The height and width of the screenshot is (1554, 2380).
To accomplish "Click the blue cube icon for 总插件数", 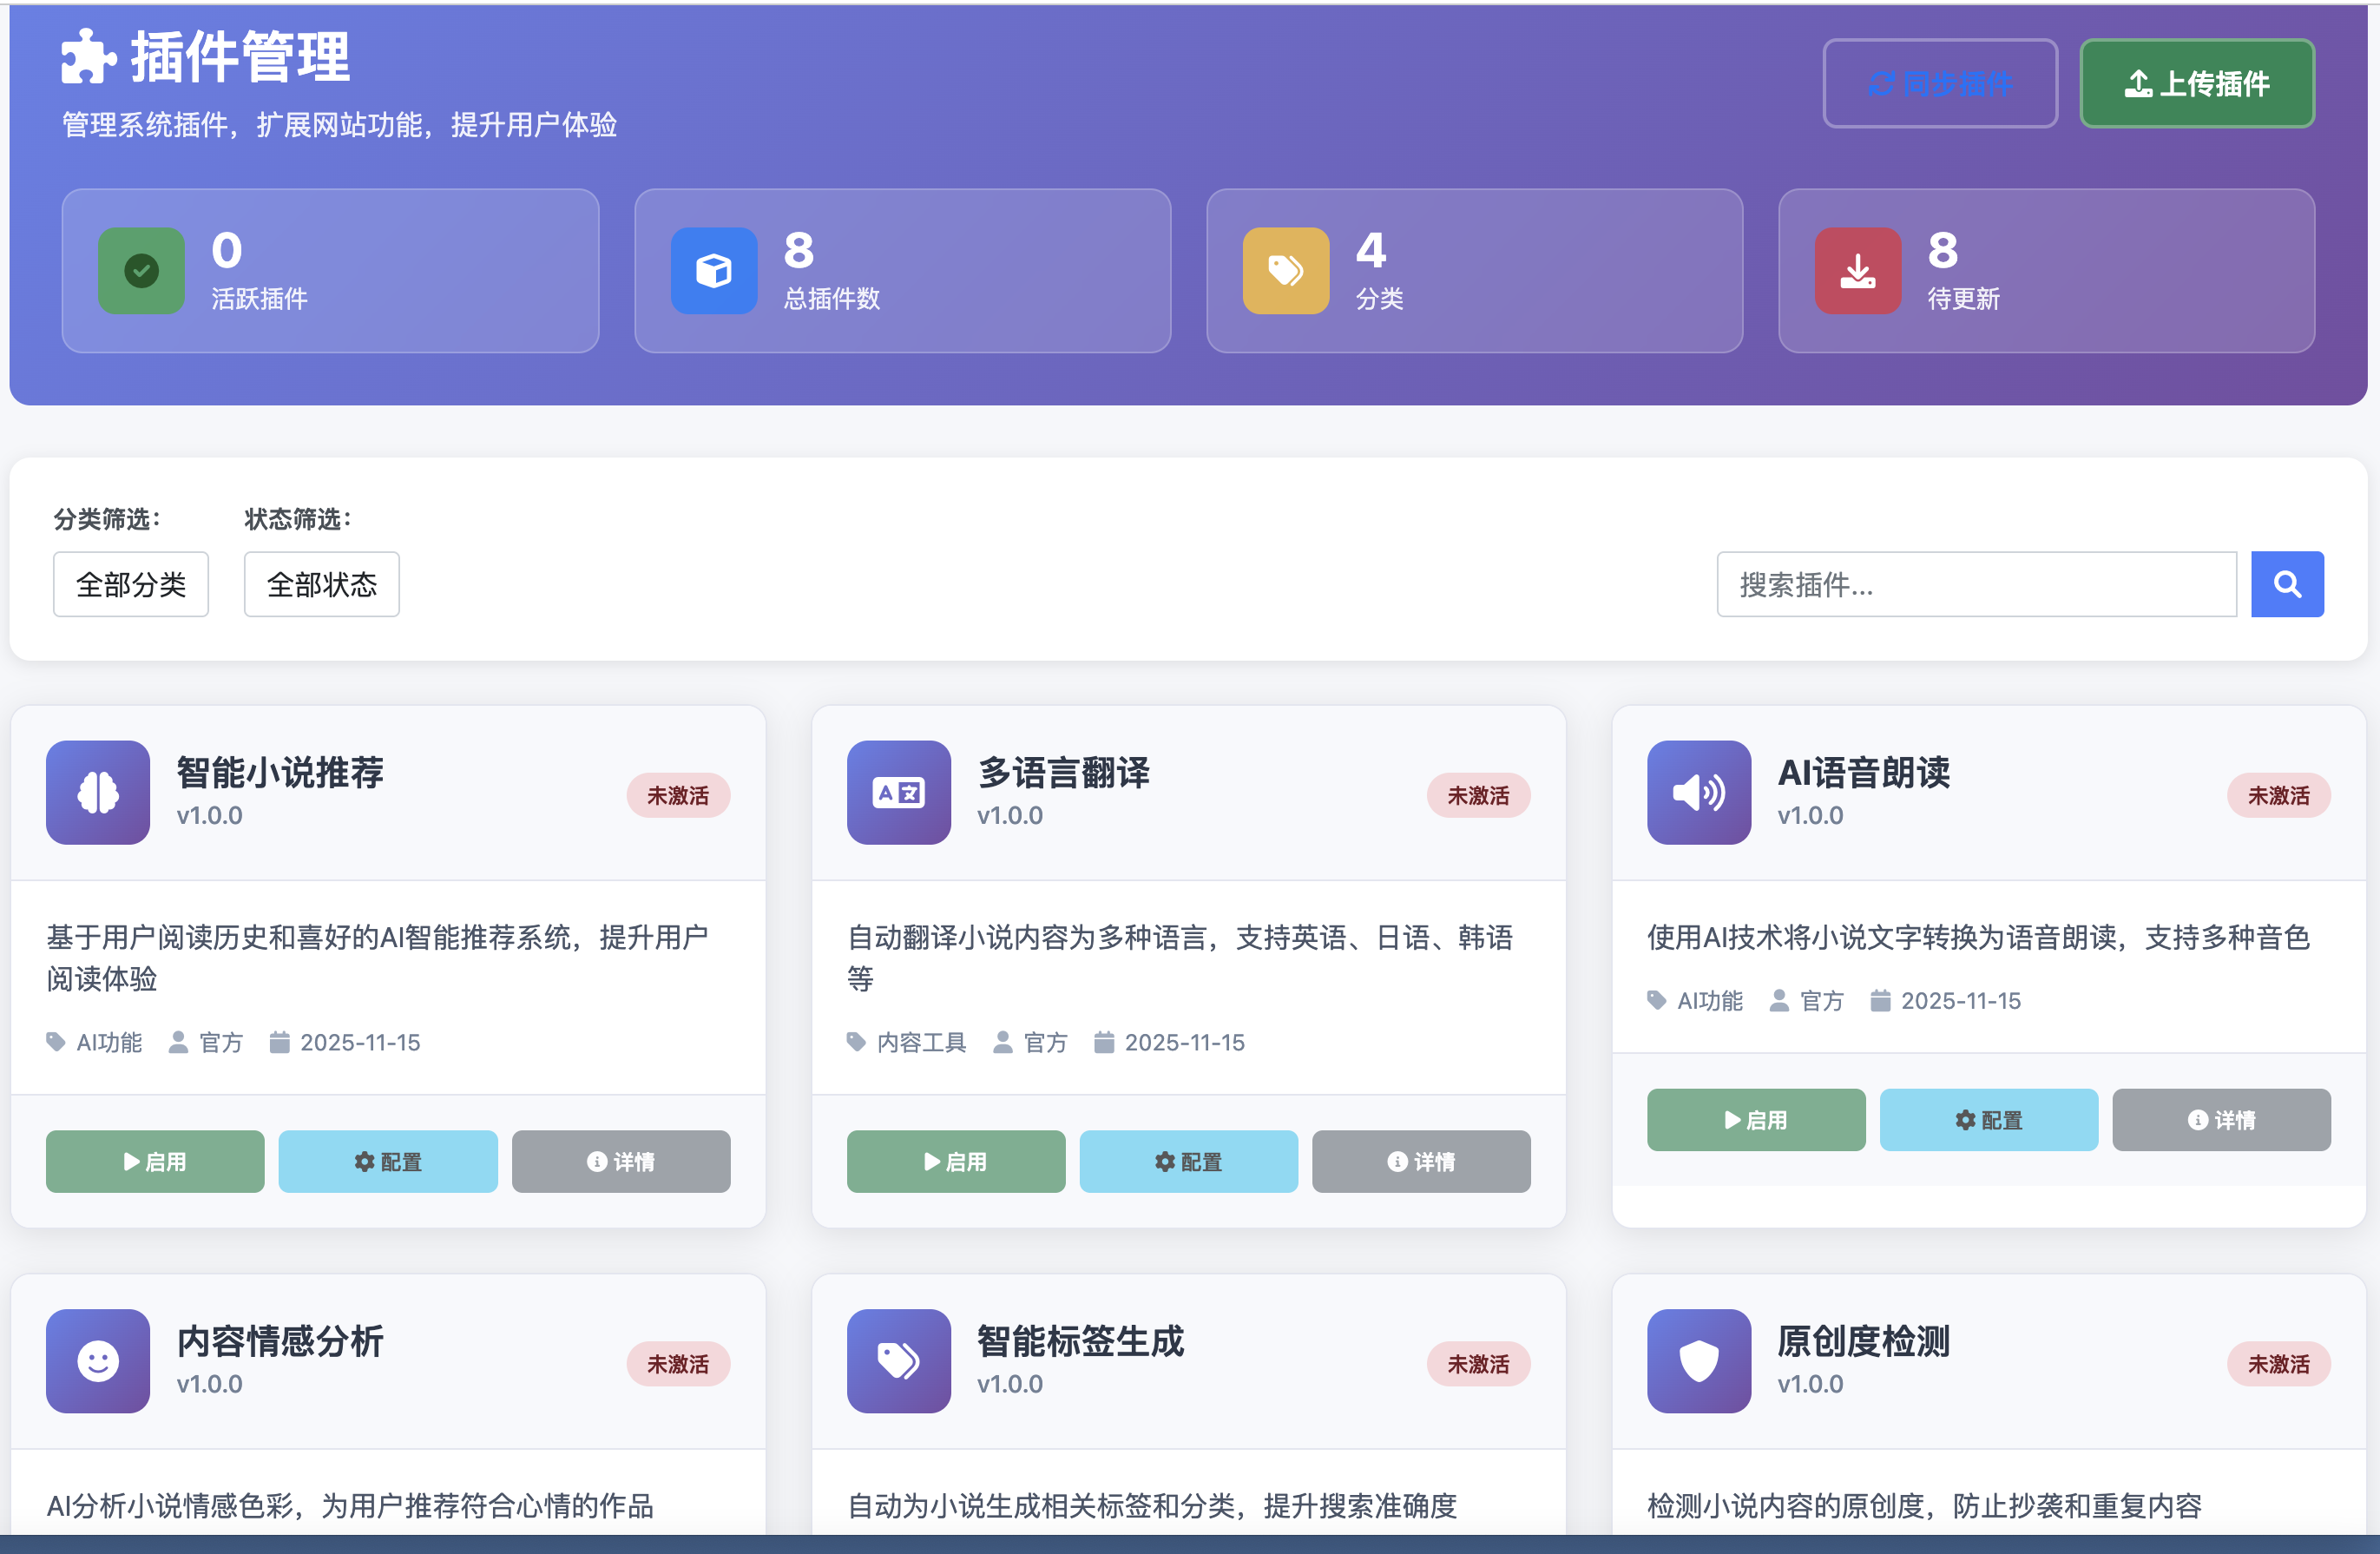I will click(x=713, y=270).
